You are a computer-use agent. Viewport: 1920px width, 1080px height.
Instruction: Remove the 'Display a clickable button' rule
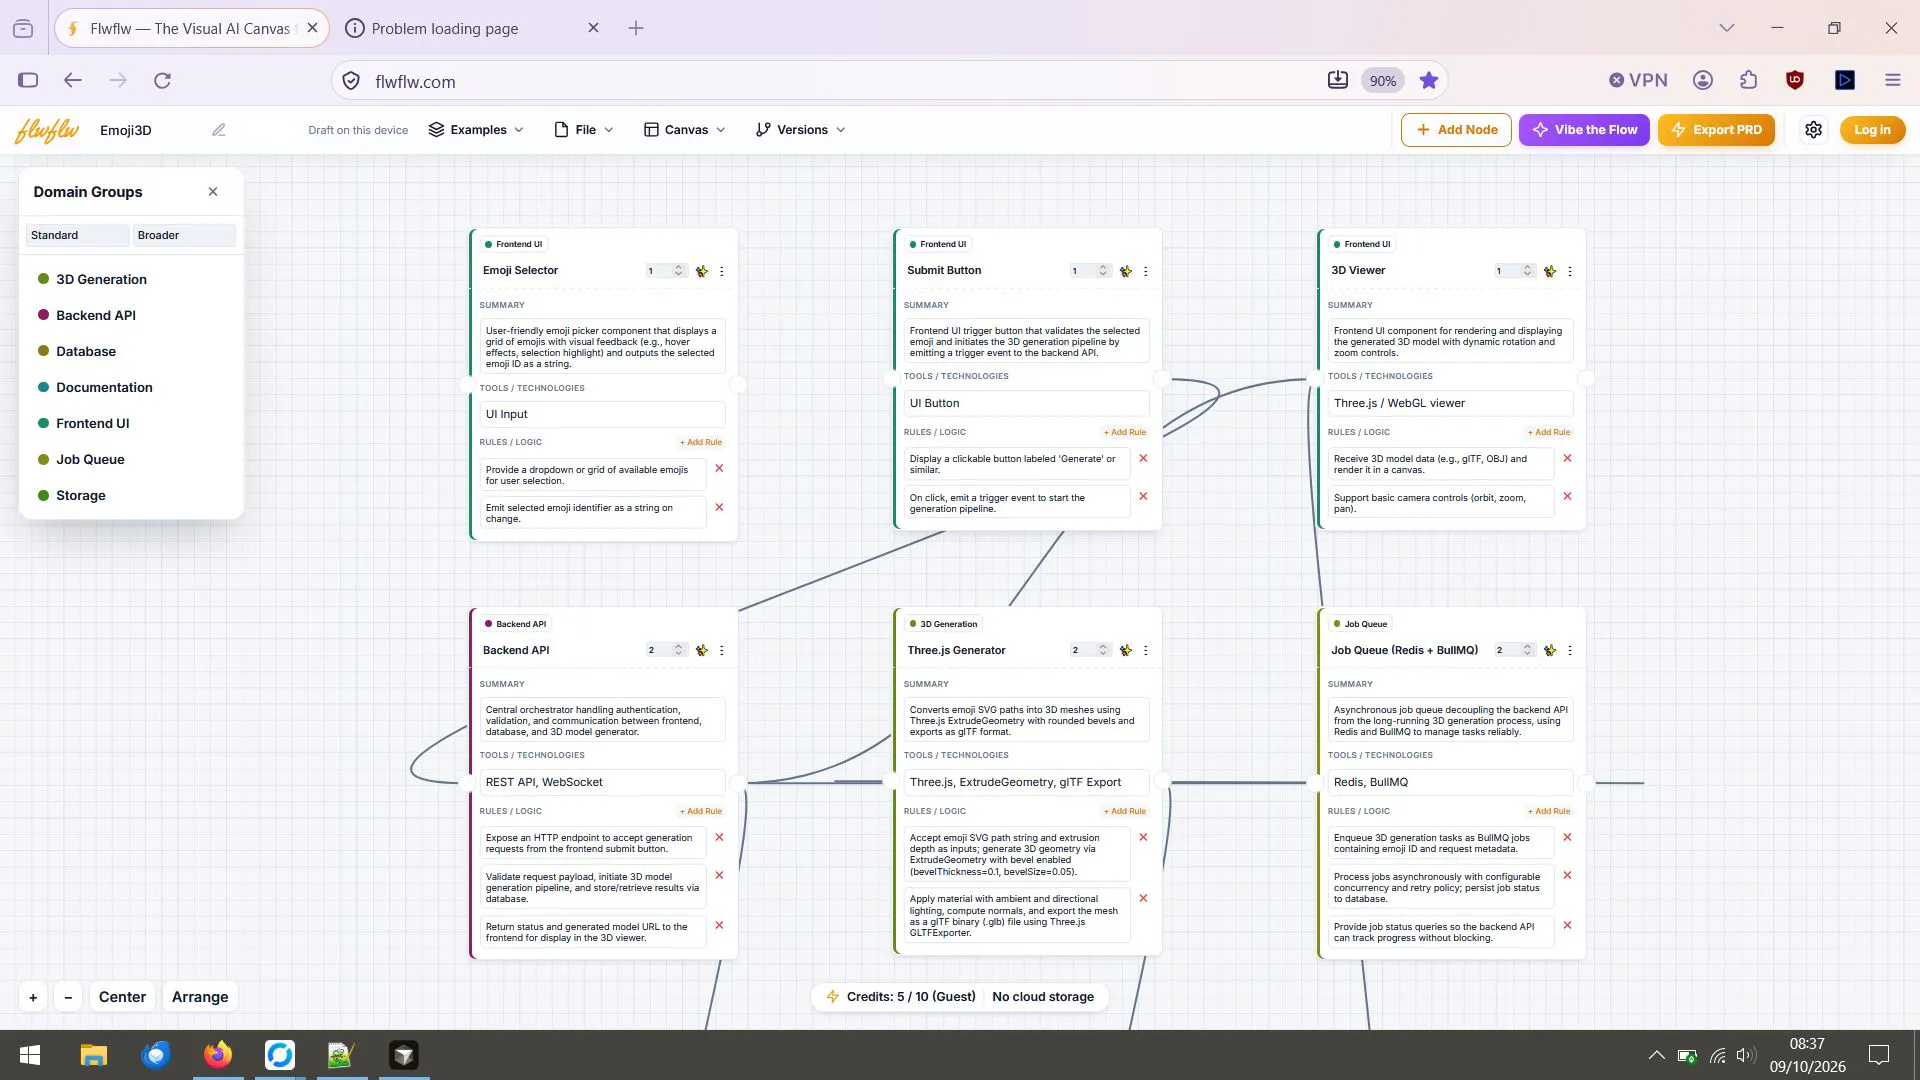click(x=1143, y=458)
